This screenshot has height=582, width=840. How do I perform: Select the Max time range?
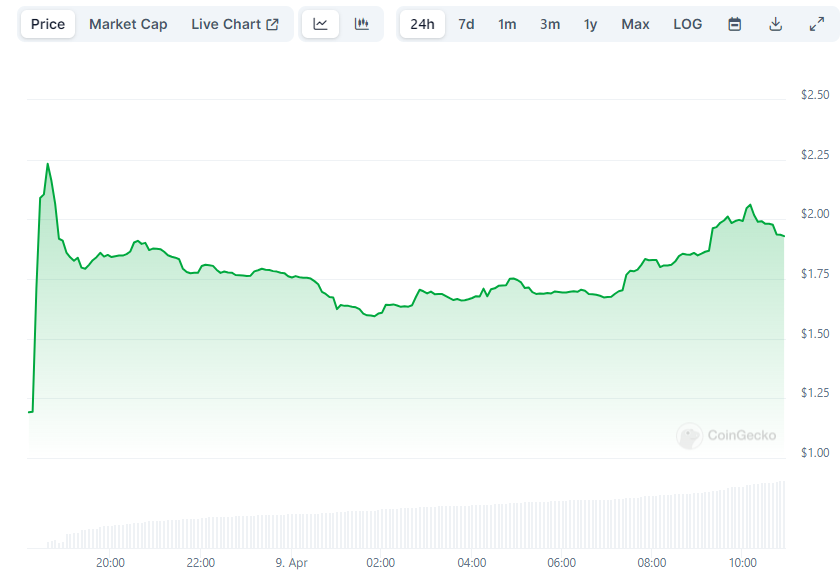pyautogui.click(x=635, y=24)
